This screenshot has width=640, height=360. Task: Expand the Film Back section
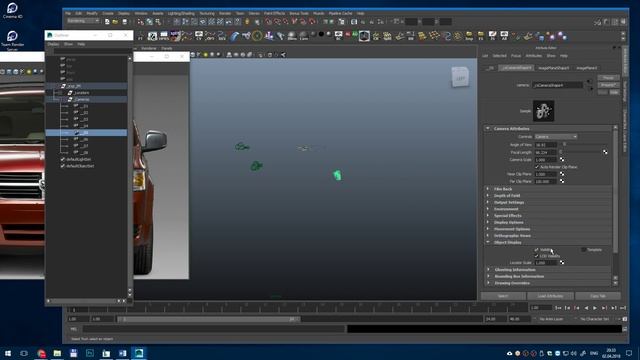(488, 189)
